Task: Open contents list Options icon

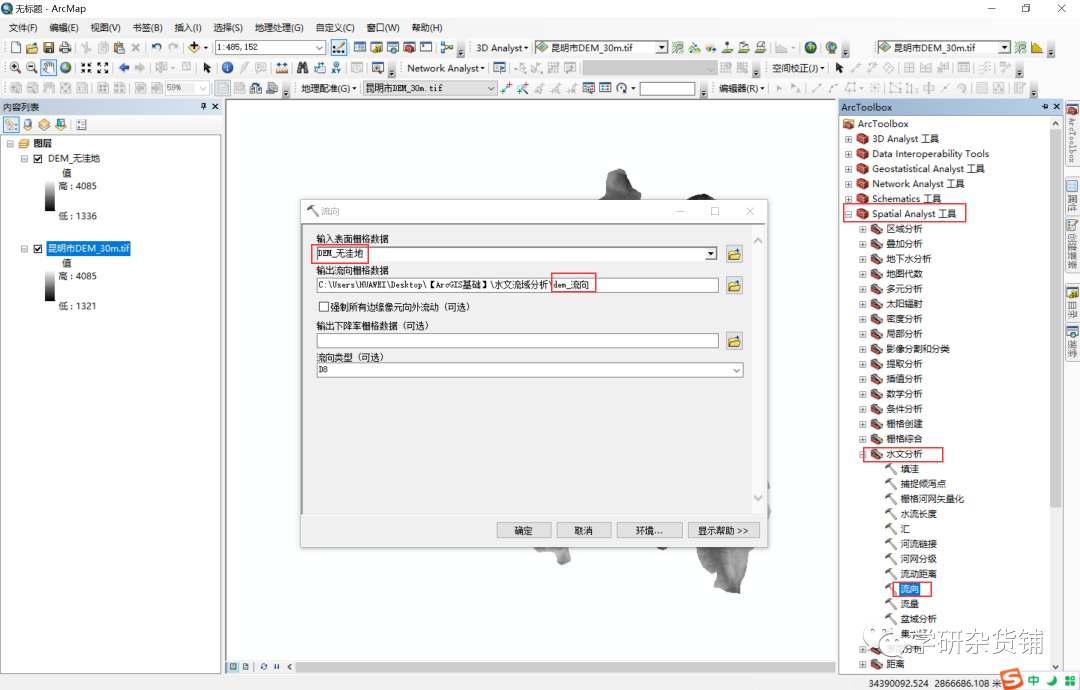Action: point(81,125)
